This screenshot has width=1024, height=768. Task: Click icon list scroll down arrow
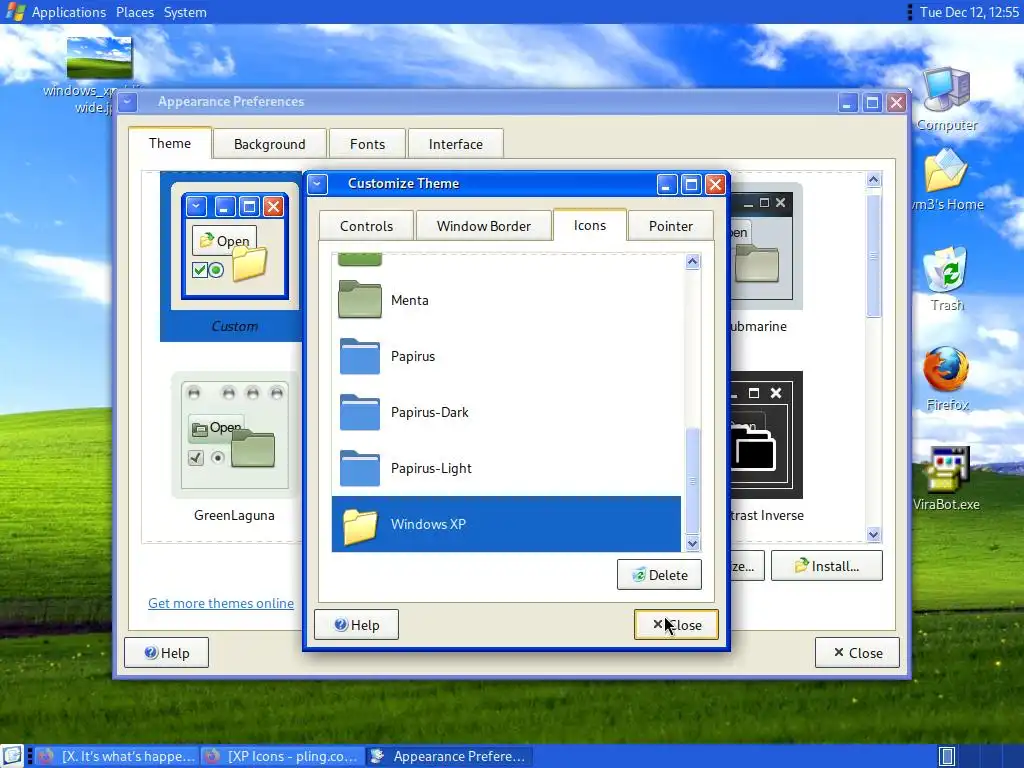coord(692,543)
